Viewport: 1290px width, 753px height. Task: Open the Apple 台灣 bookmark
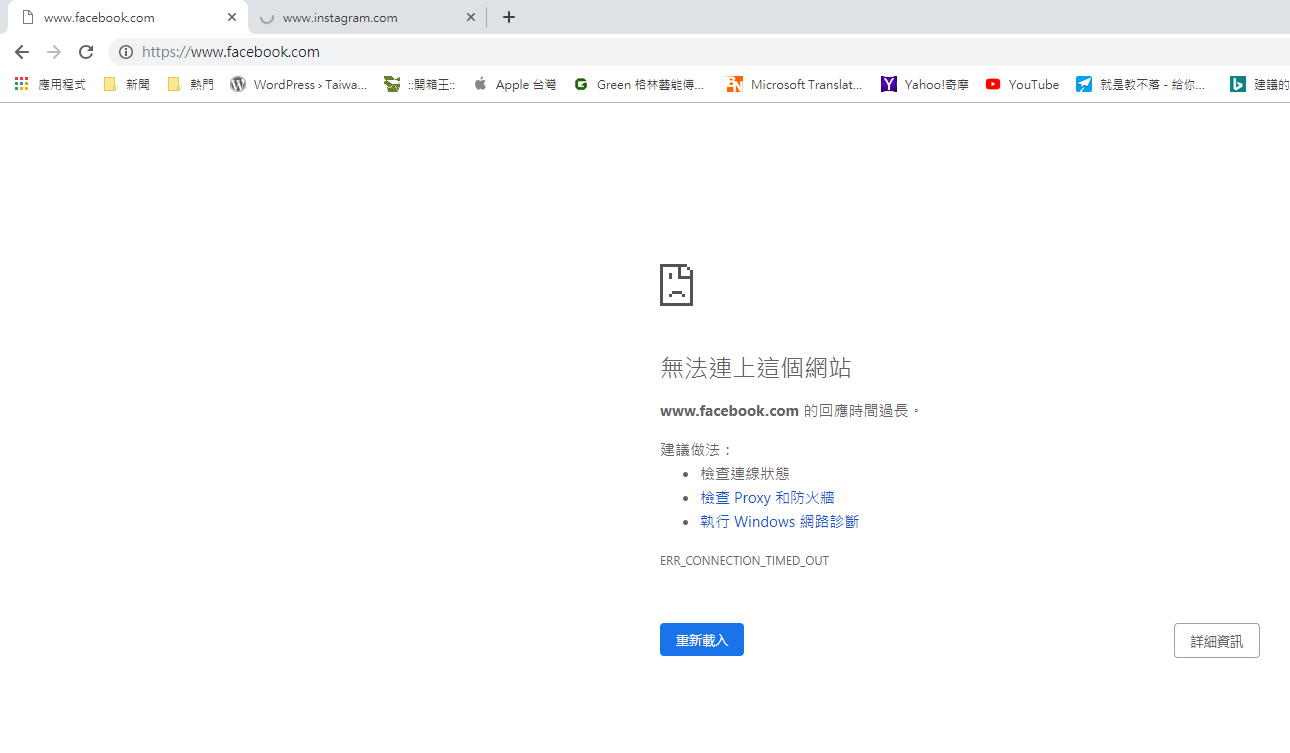pos(515,85)
